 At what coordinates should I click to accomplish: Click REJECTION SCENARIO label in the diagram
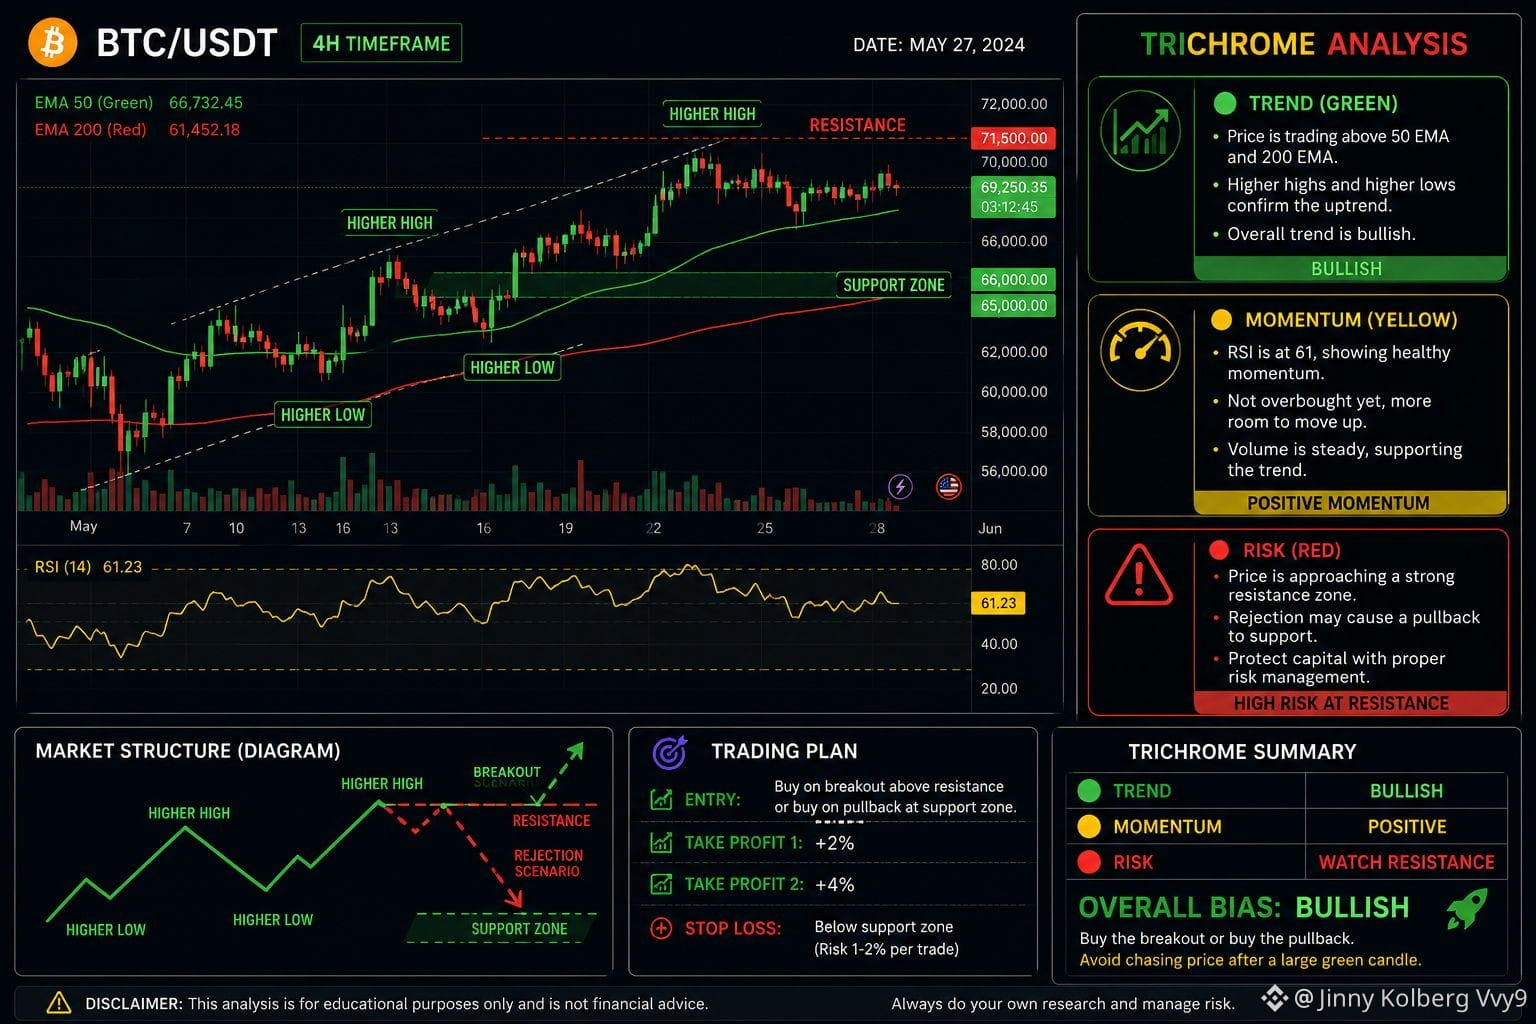pyautogui.click(x=548, y=863)
